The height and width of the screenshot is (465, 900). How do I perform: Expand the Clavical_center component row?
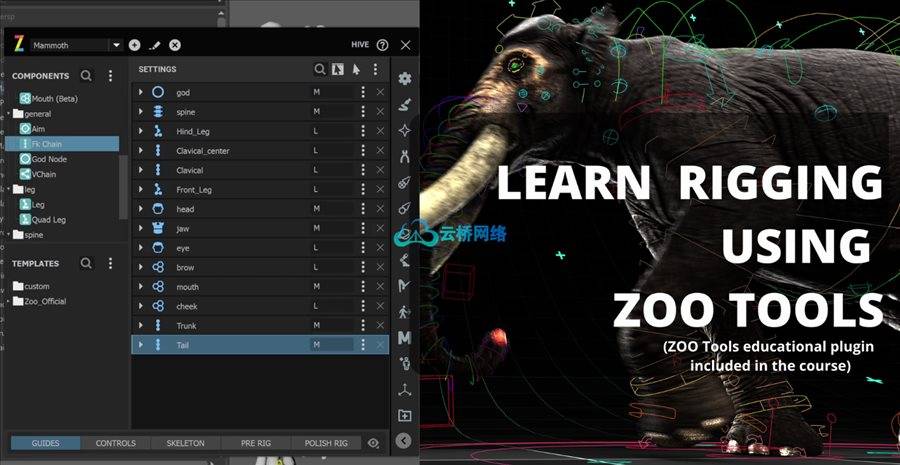tap(141, 150)
